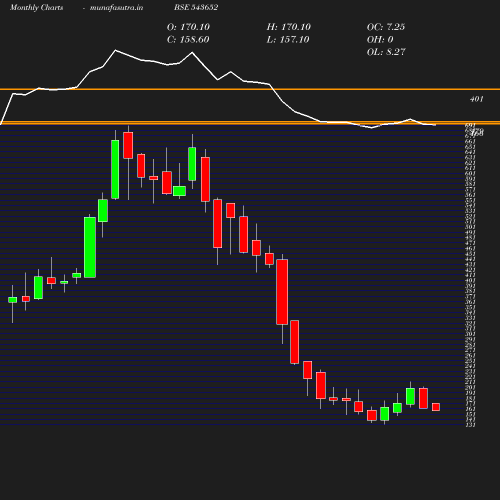Click the 'OH: 0' reading
The width and height of the screenshot is (500, 500).
pyautogui.click(x=380, y=40)
